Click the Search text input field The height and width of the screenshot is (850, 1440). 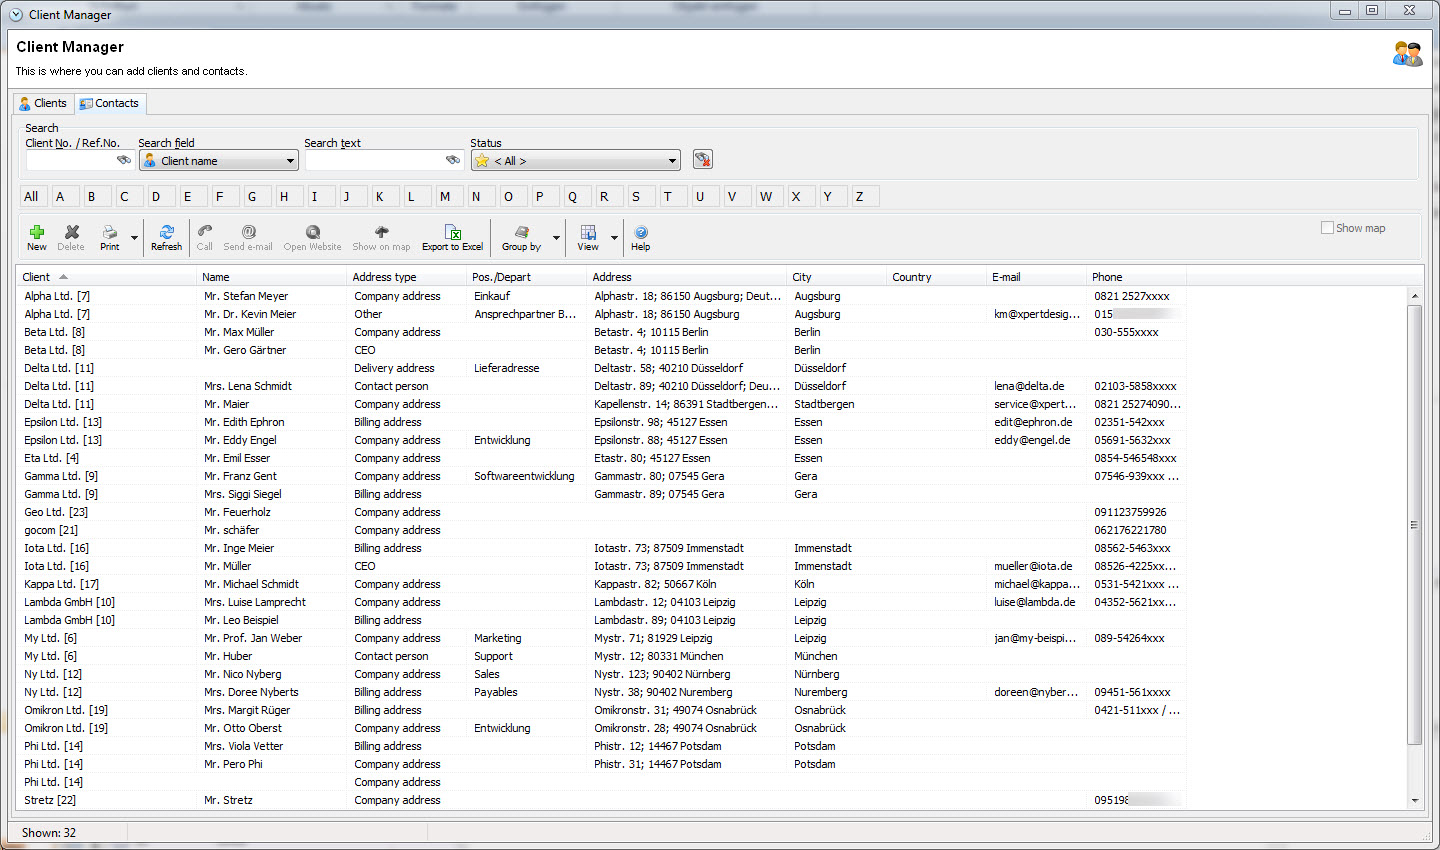(375, 160)
